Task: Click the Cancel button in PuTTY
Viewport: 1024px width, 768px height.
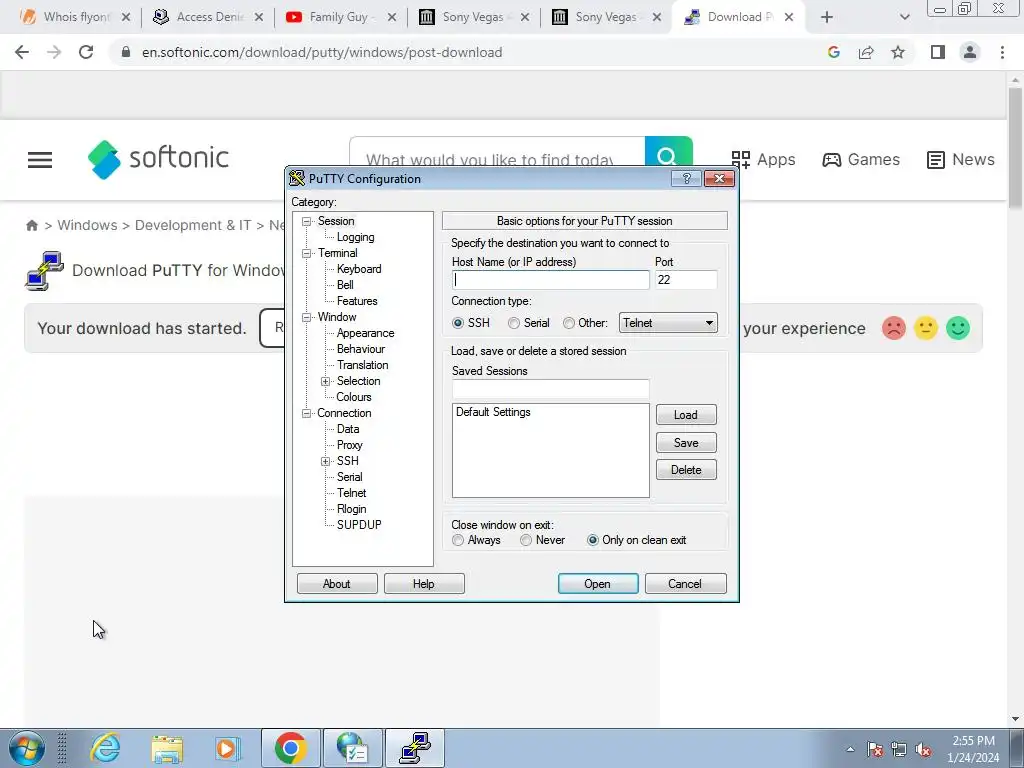Action: coord(685,584)
